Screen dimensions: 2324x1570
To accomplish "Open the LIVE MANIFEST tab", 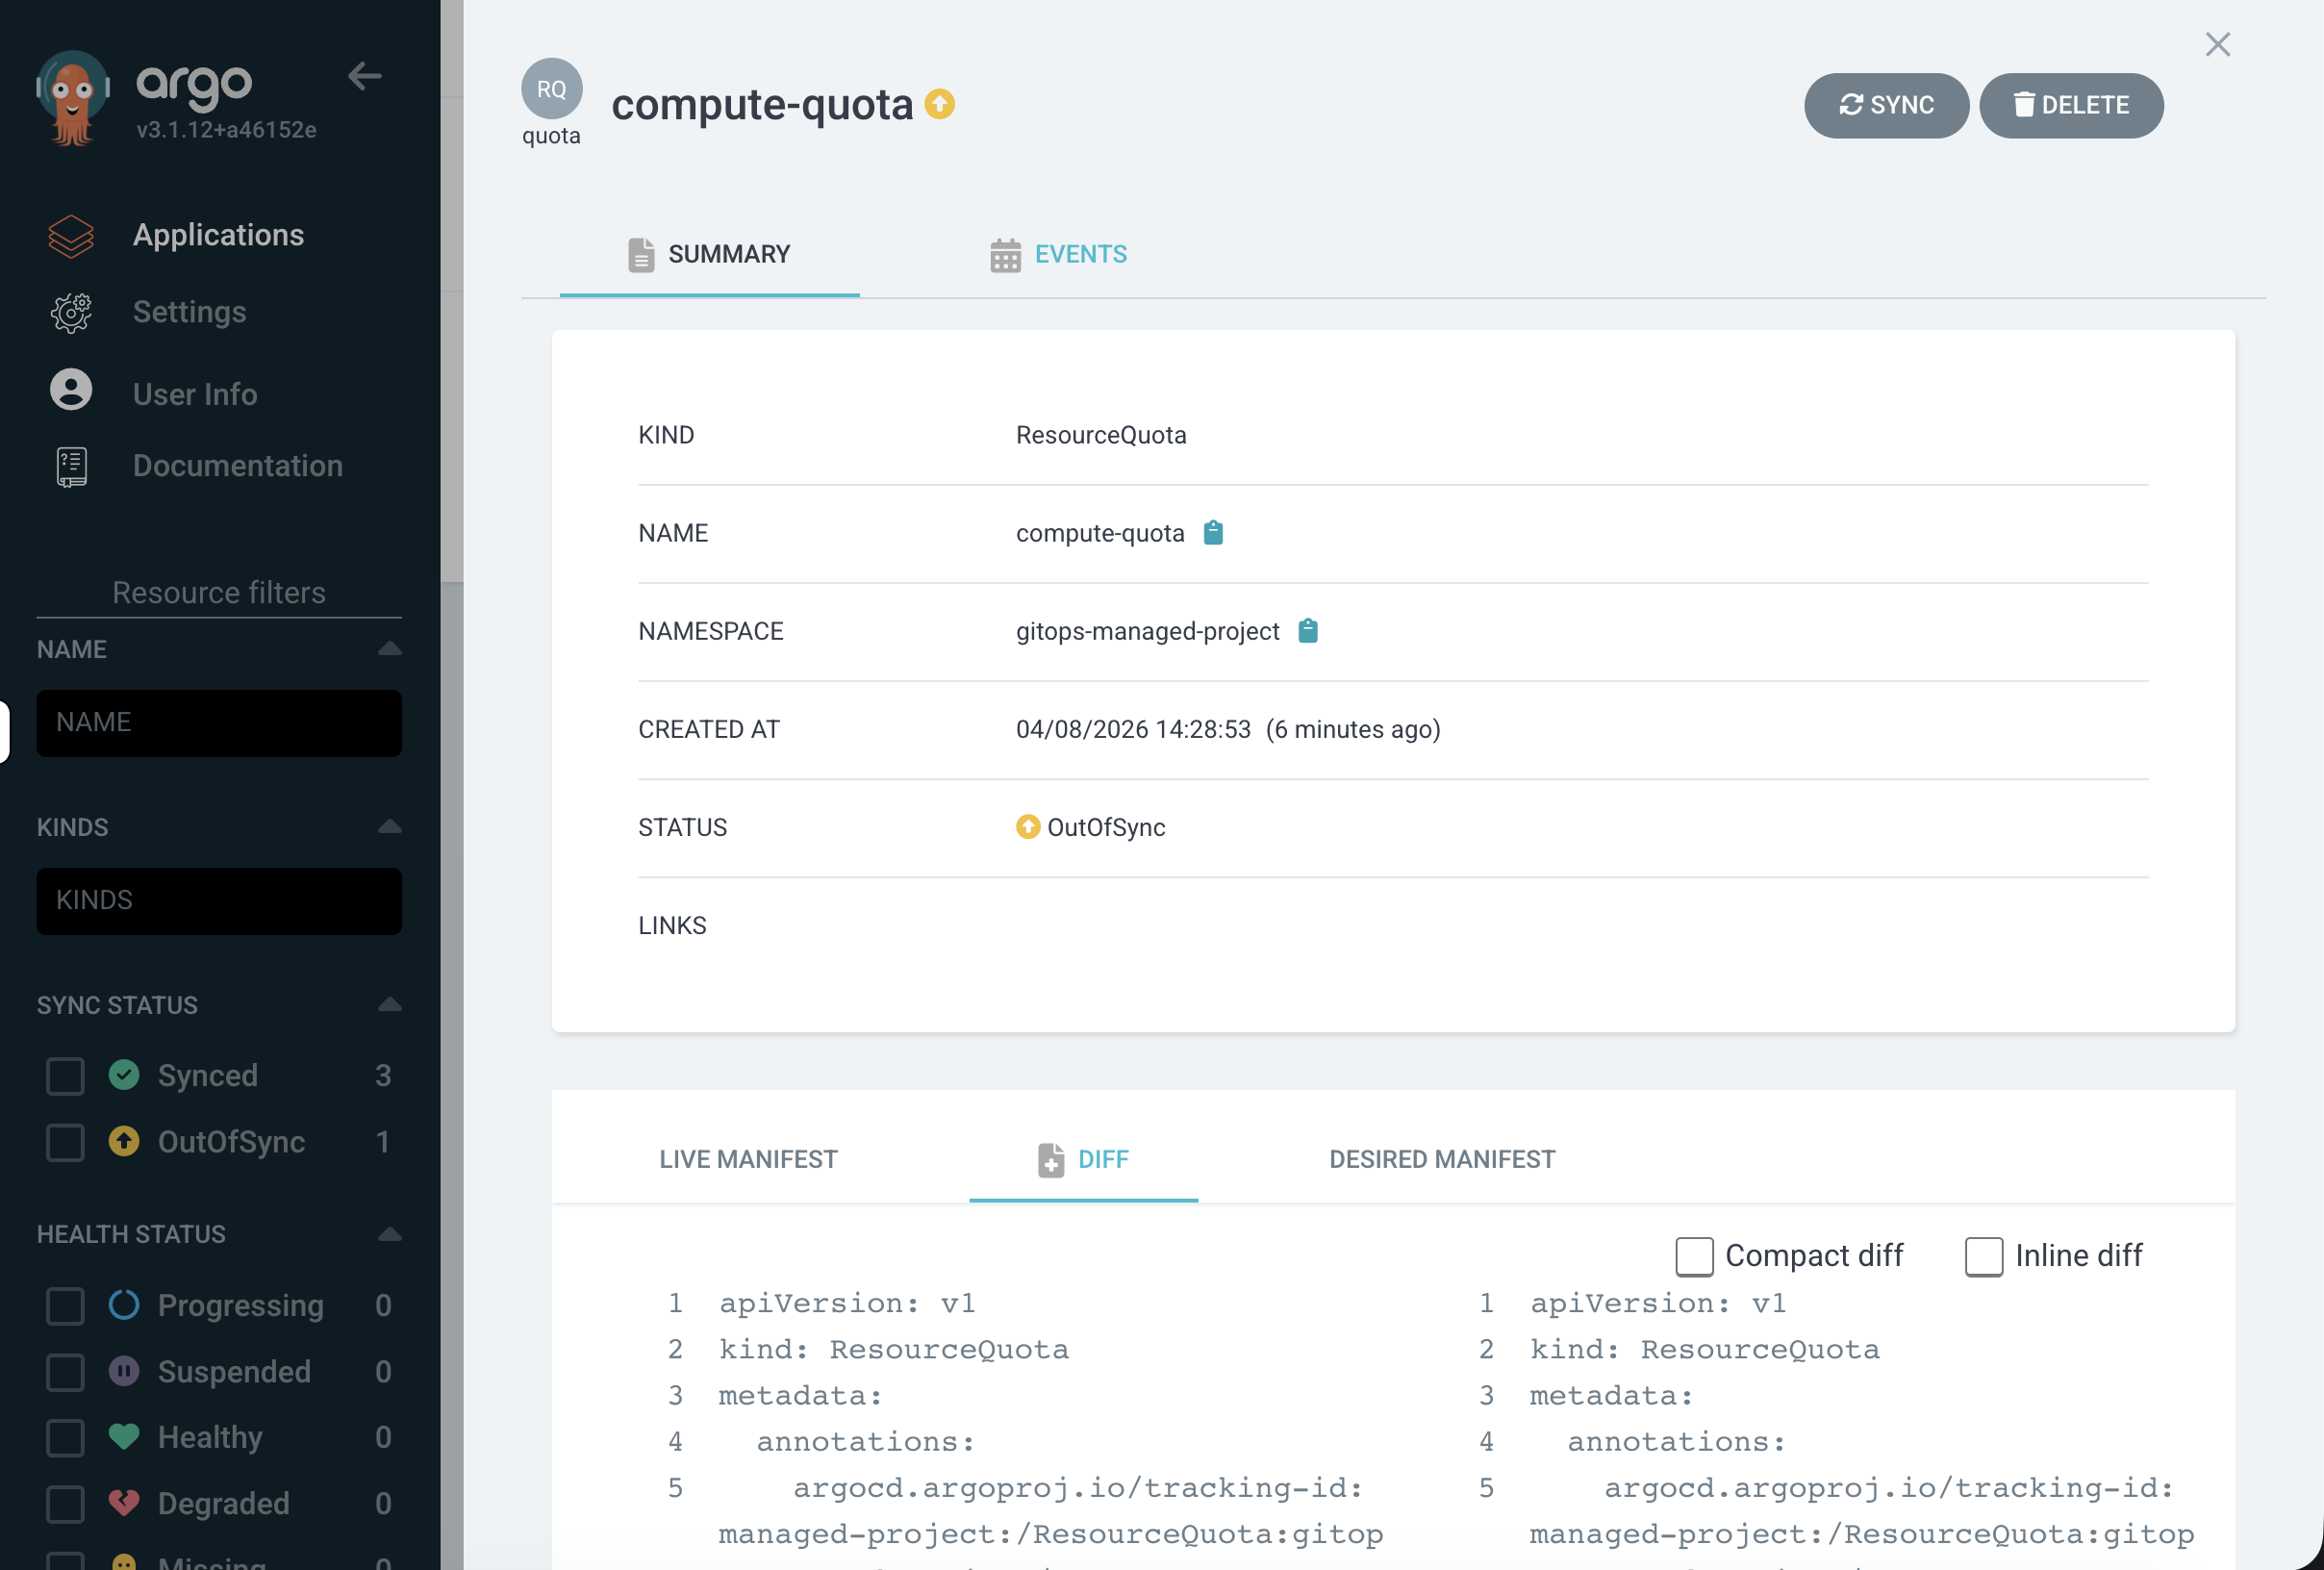I will click(748, 1159).
